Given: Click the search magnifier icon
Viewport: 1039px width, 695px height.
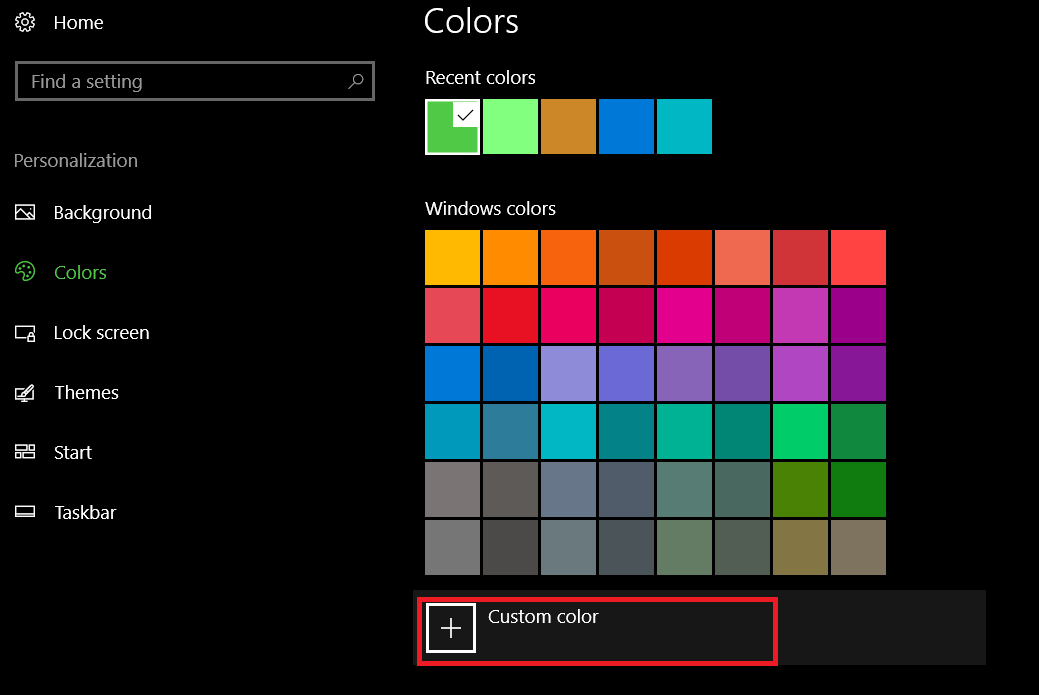Looking at the screenshot, I should (x=355, y=82).
